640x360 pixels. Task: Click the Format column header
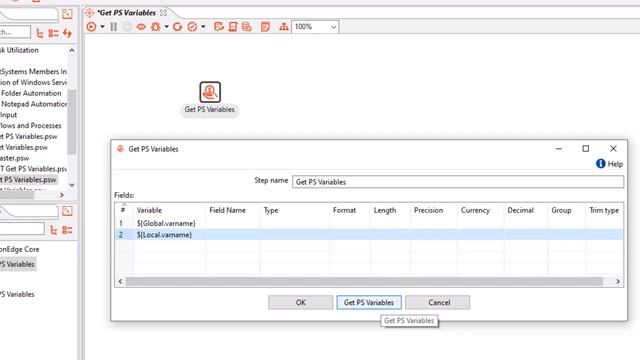pos(344,210)
